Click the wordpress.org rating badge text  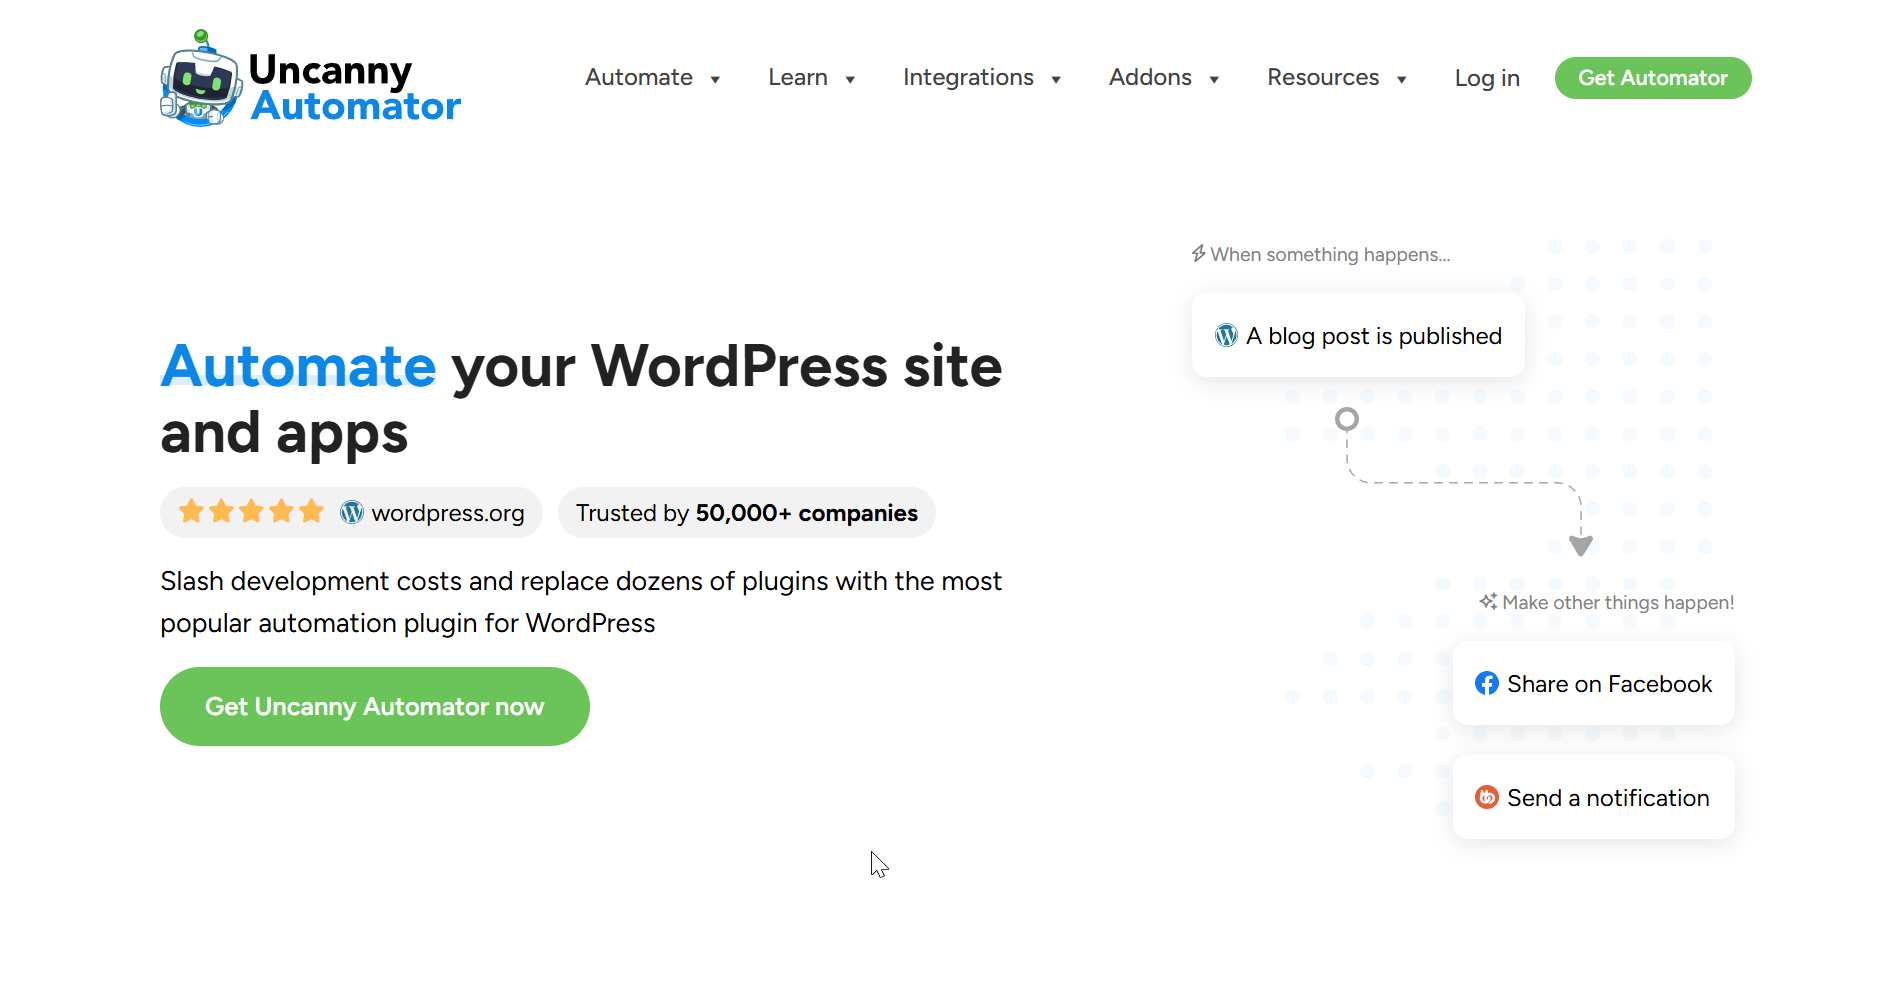[x=448, y=513]
